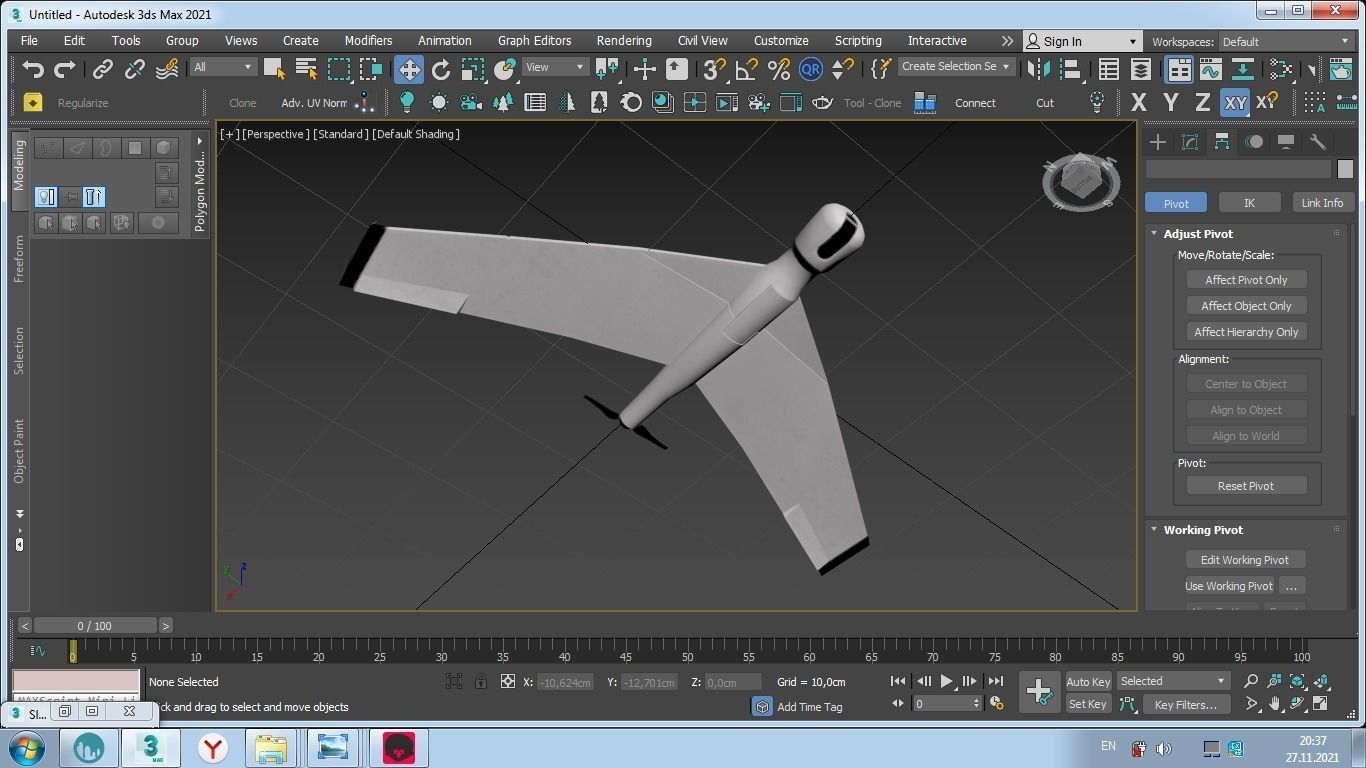
Task: Toggle selection lock padlock icon
Action: coord(481,681)
